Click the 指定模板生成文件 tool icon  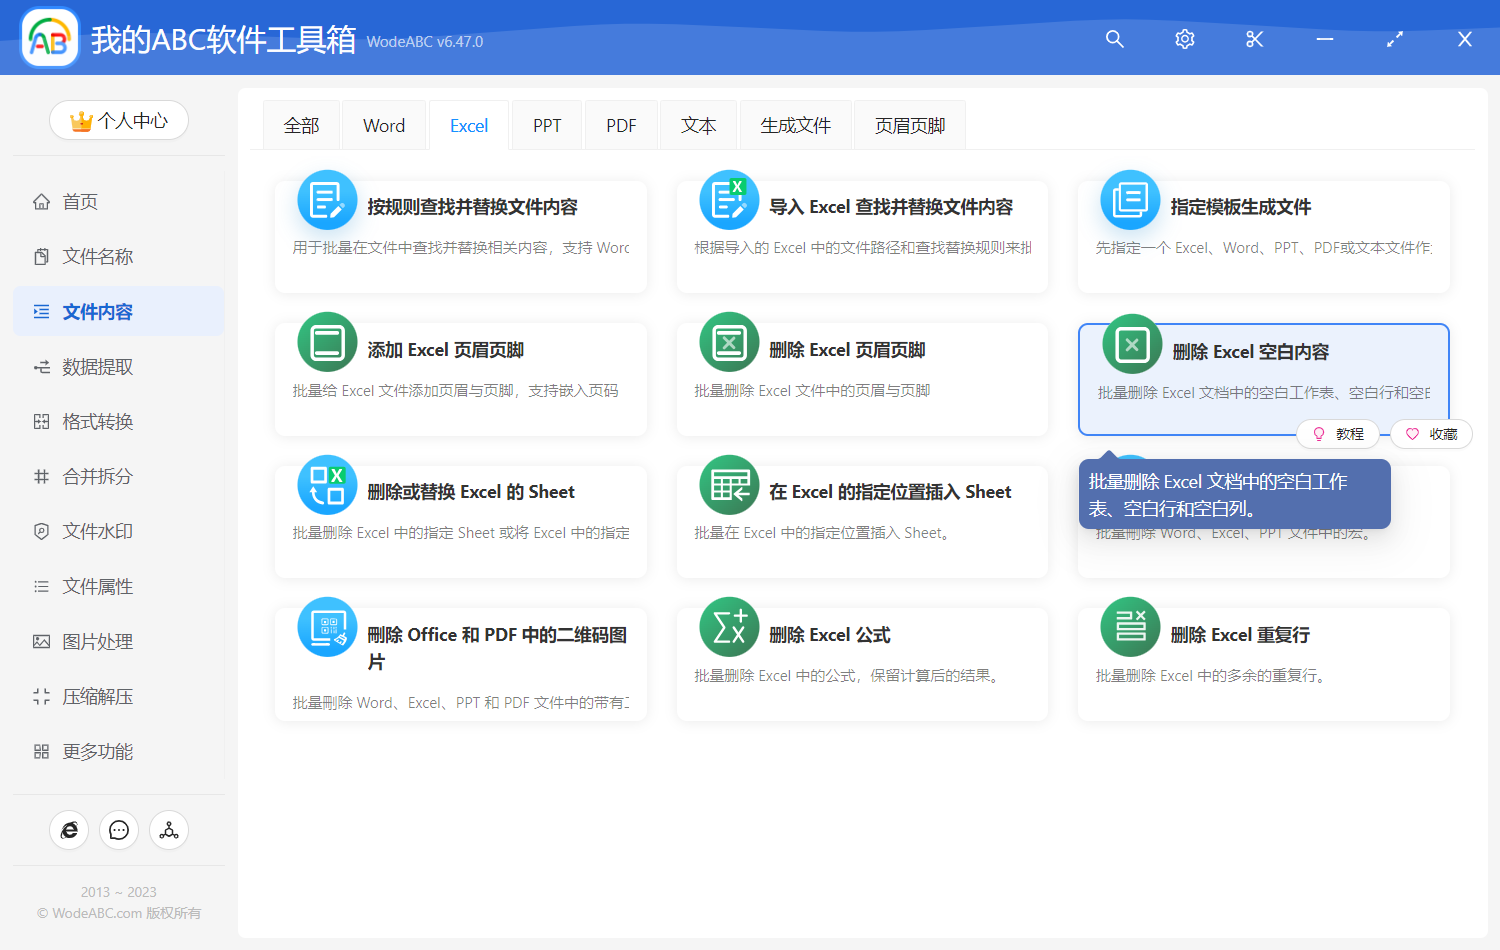[x=1130, y=199]
